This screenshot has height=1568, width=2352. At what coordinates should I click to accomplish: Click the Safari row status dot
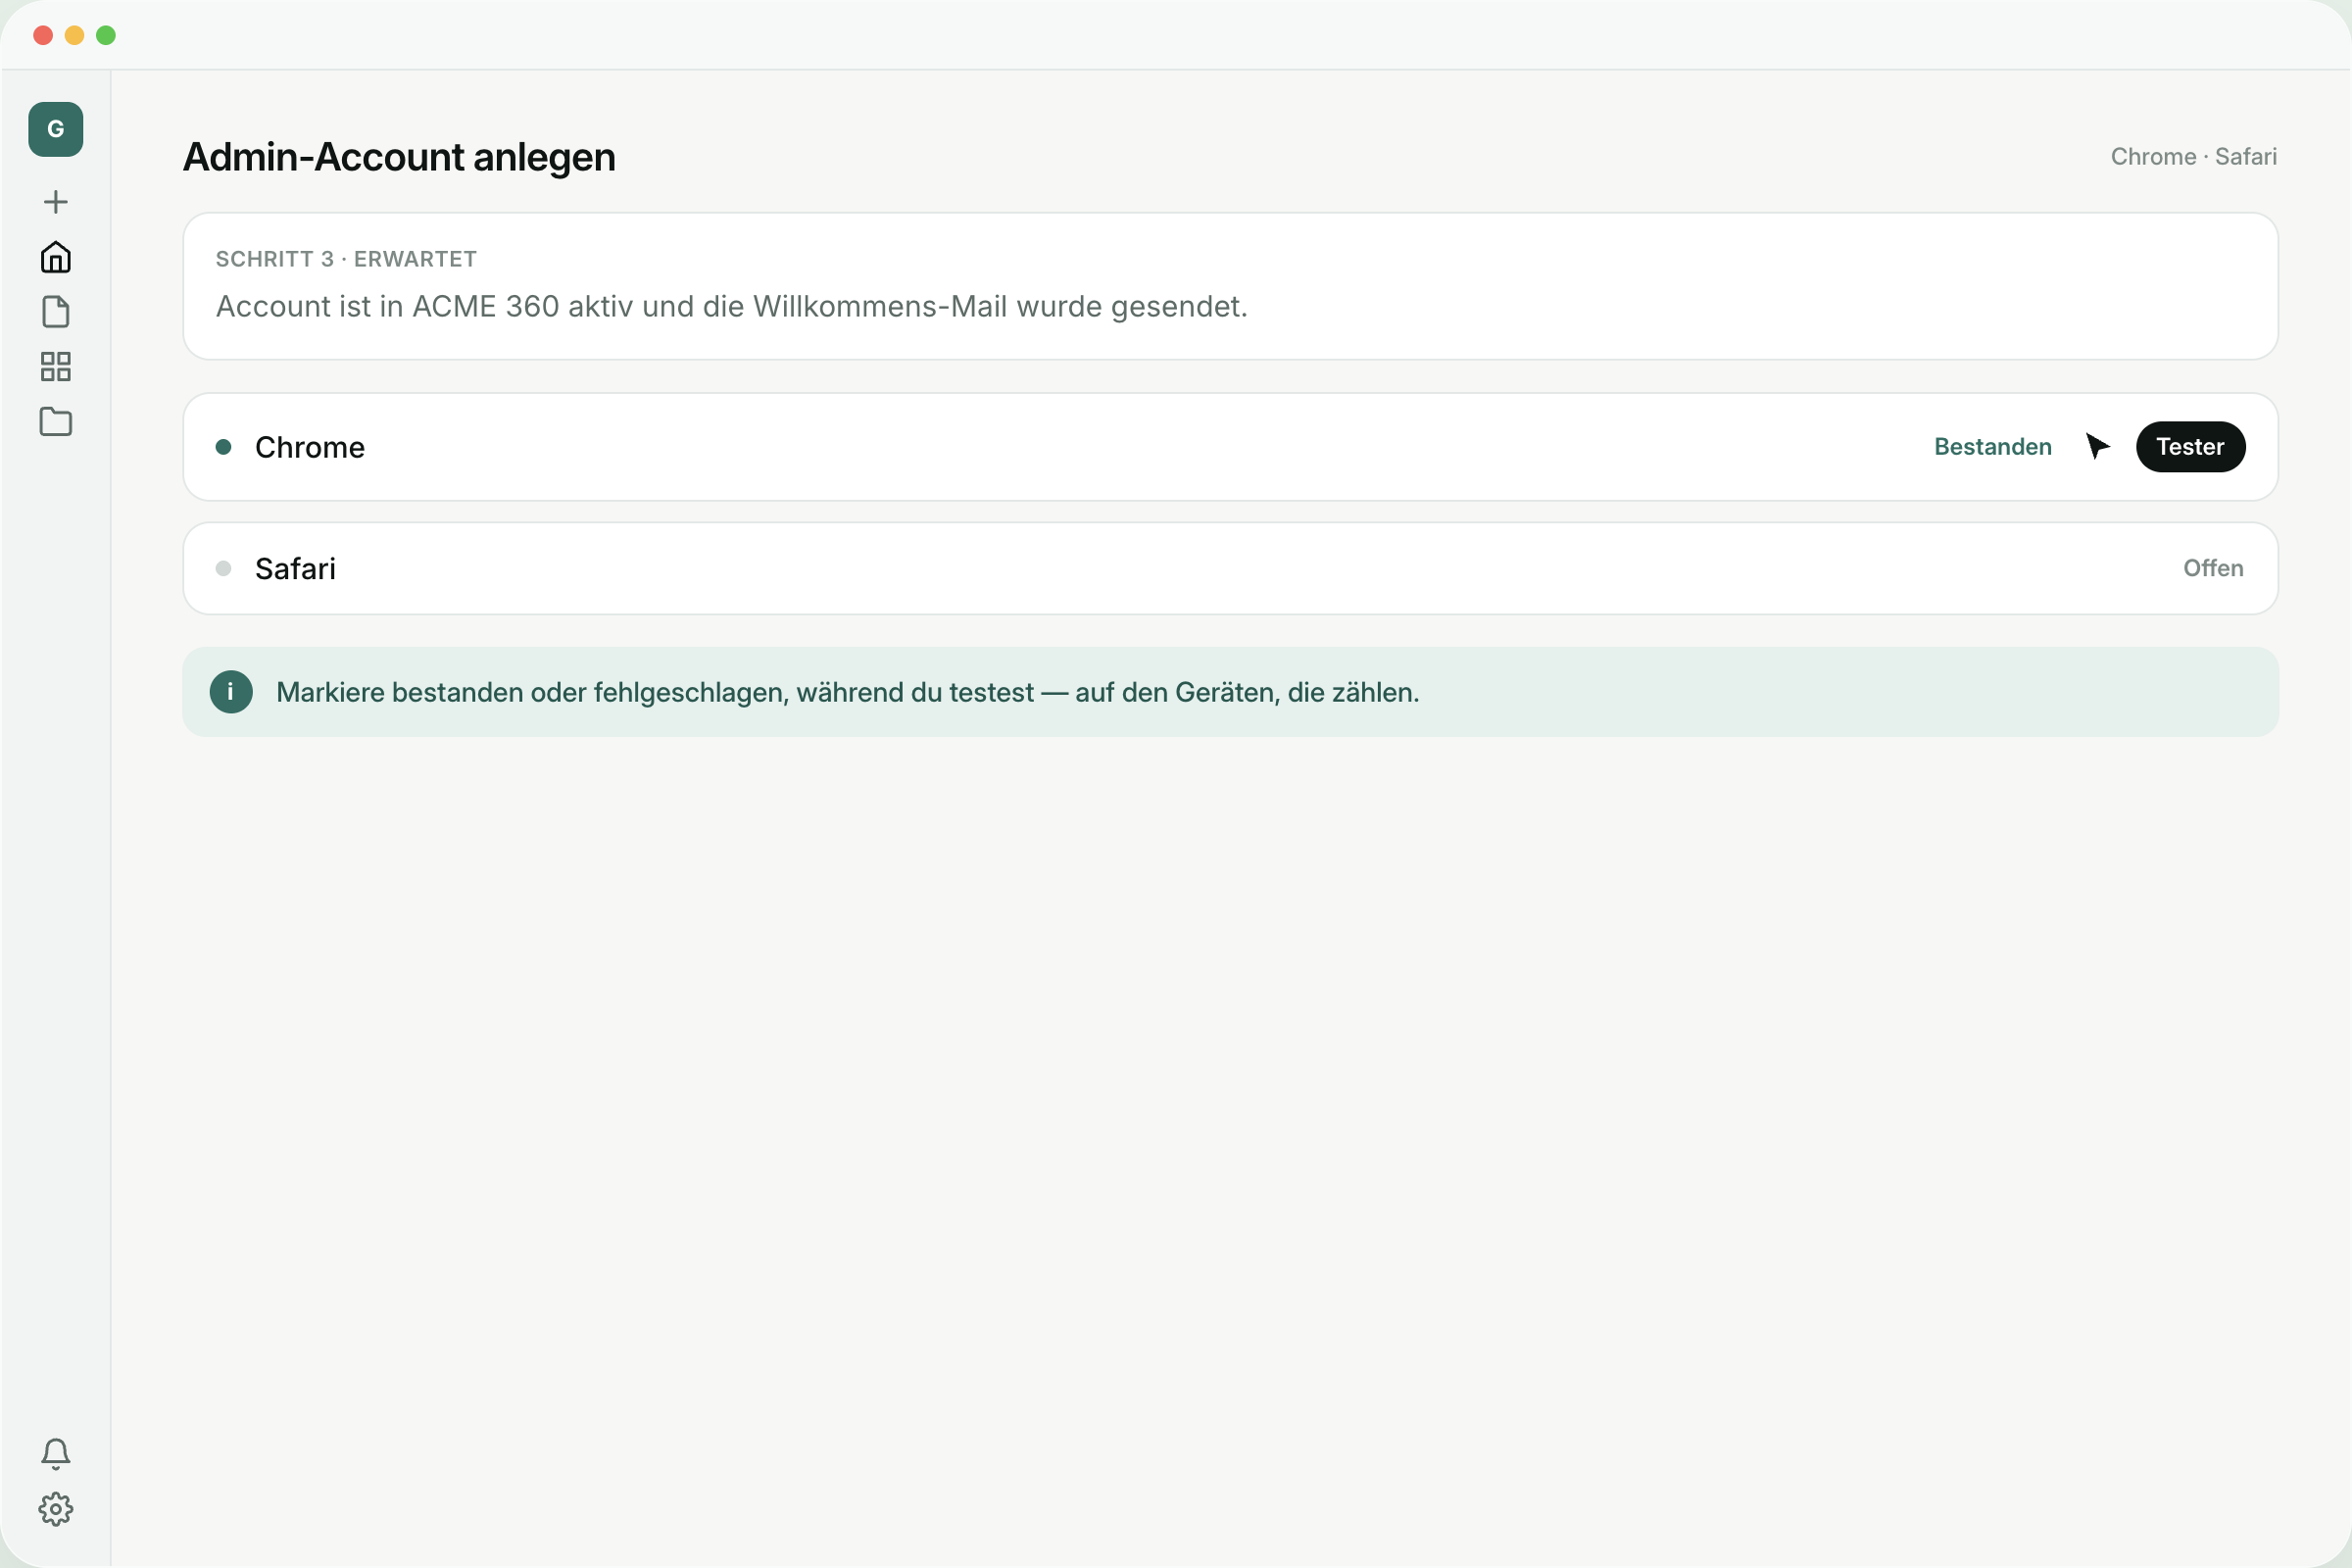click(224, 568)
